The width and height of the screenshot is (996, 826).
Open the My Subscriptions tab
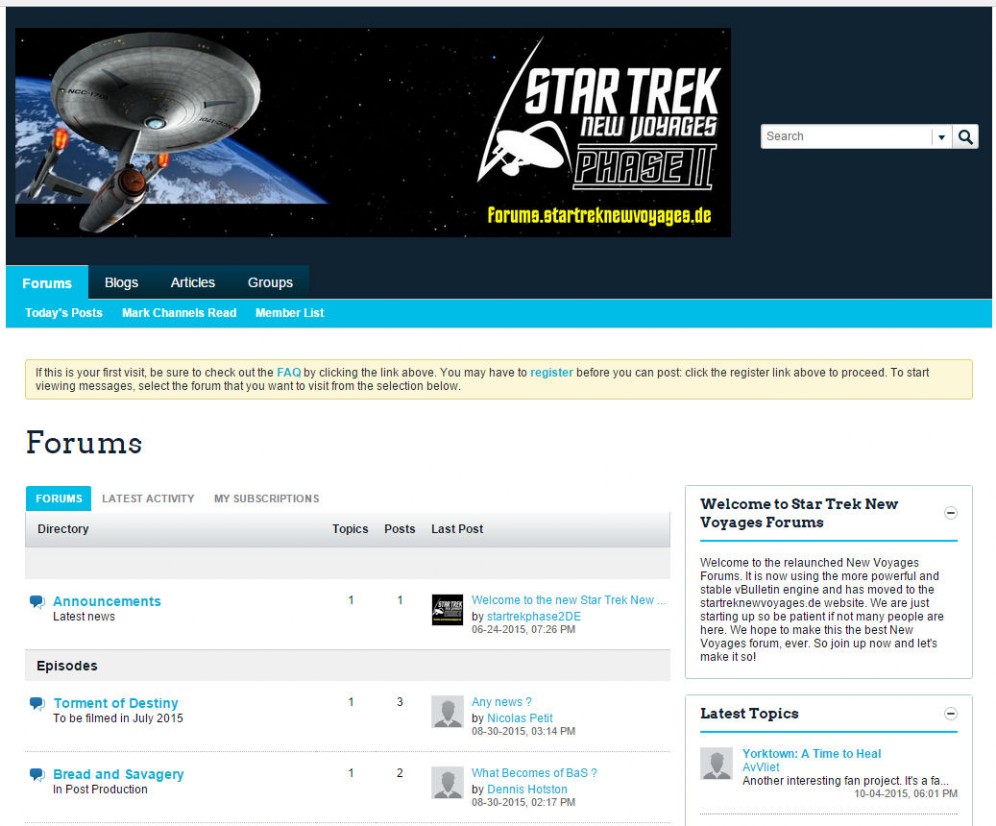pyautogui.click(x=266, y=499)
